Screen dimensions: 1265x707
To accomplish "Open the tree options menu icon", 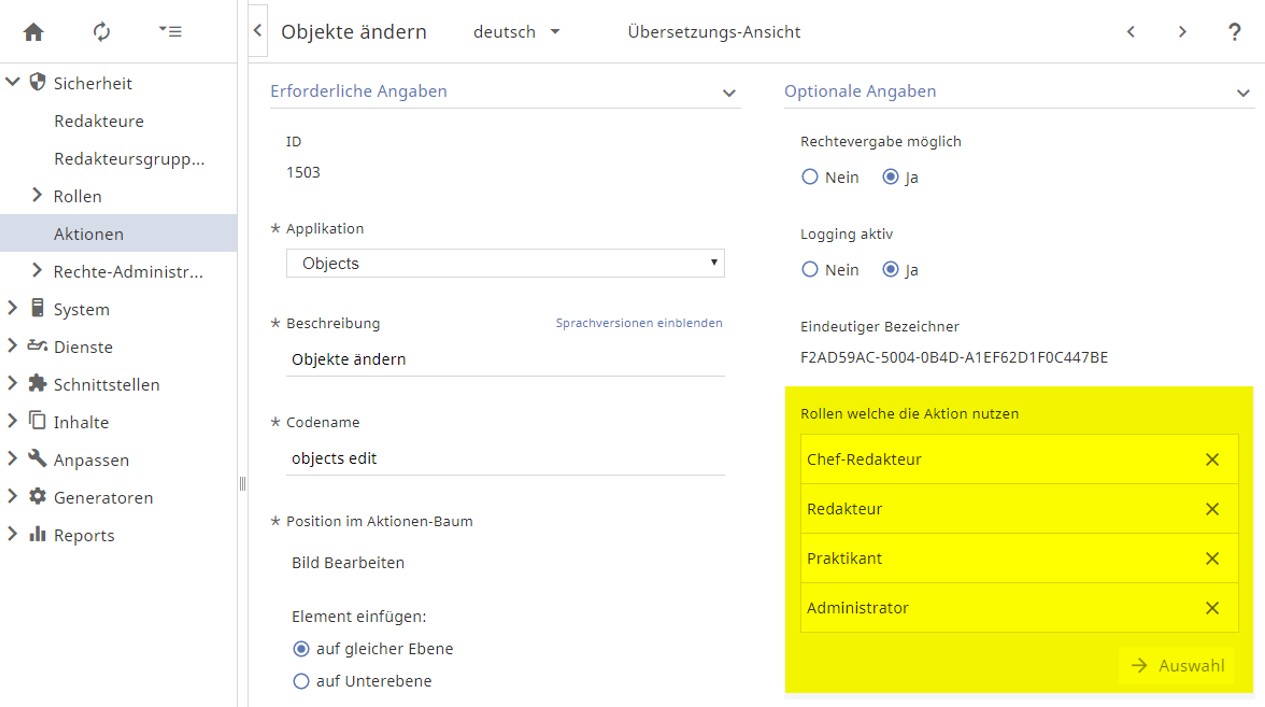I will coord(169,32).
